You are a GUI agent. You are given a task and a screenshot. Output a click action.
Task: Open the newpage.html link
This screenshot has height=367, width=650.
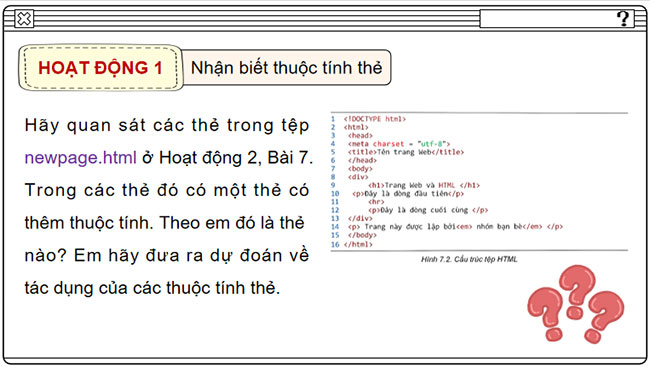tap(80, 158)
